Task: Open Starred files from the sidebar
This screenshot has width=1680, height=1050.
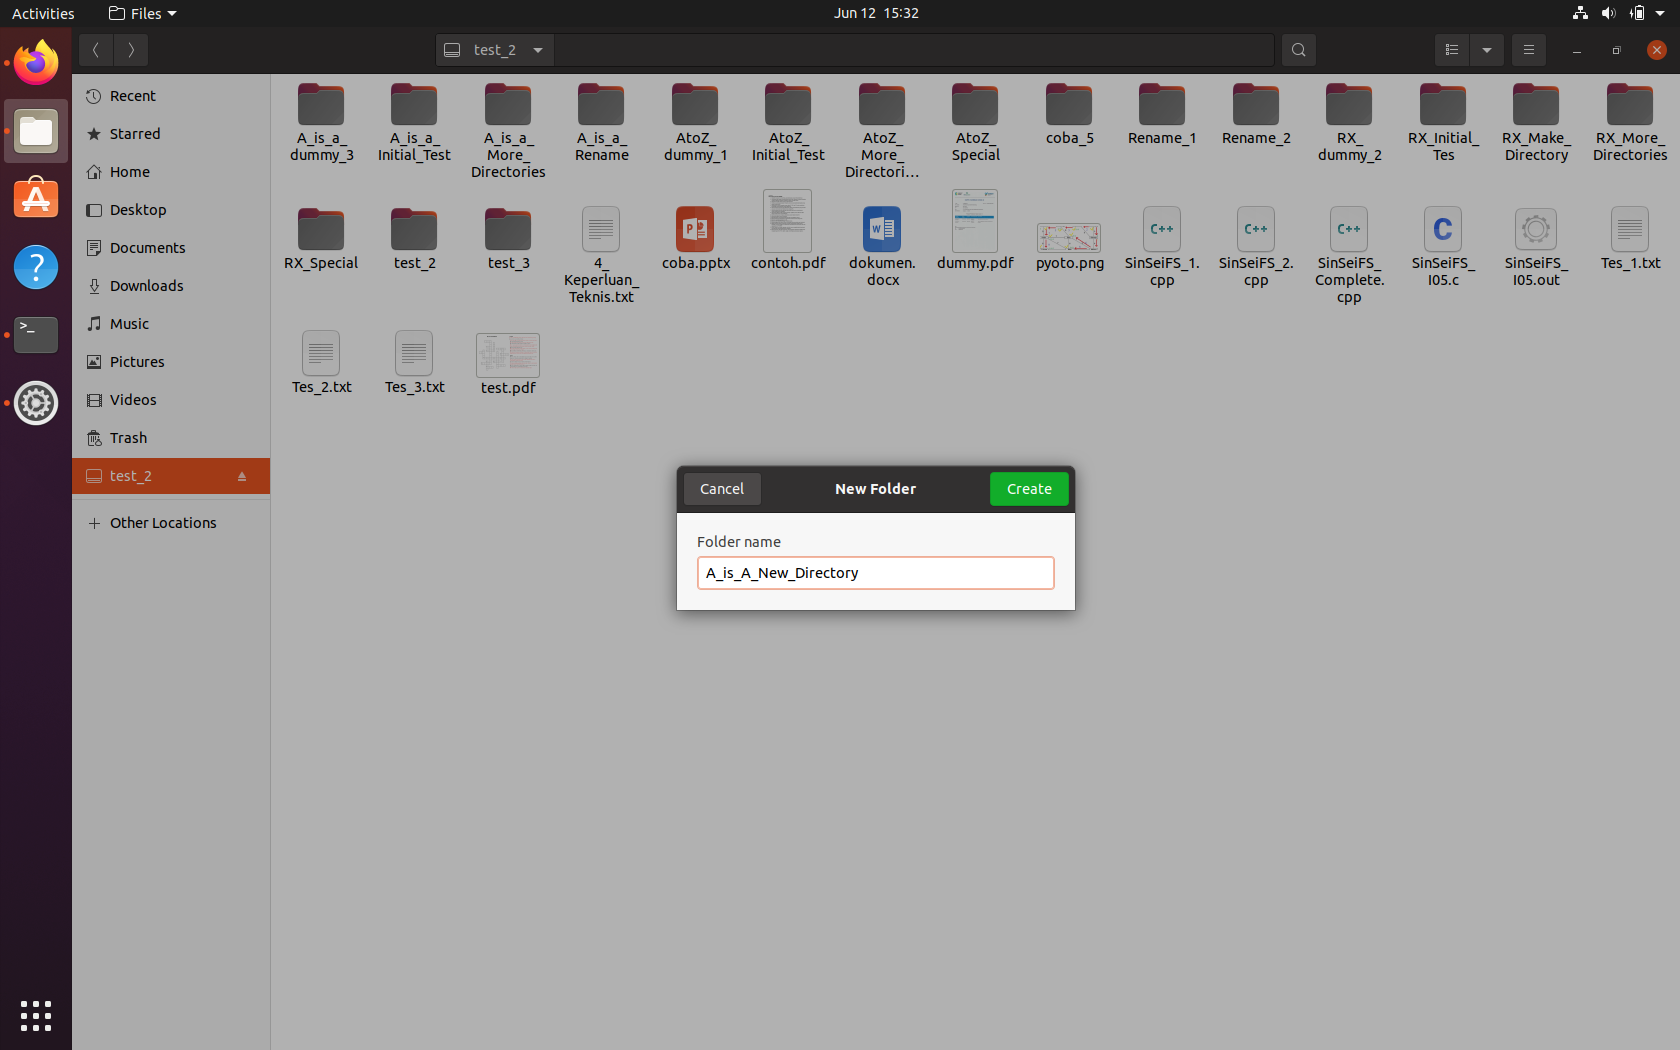Action: tap(133, 133)
